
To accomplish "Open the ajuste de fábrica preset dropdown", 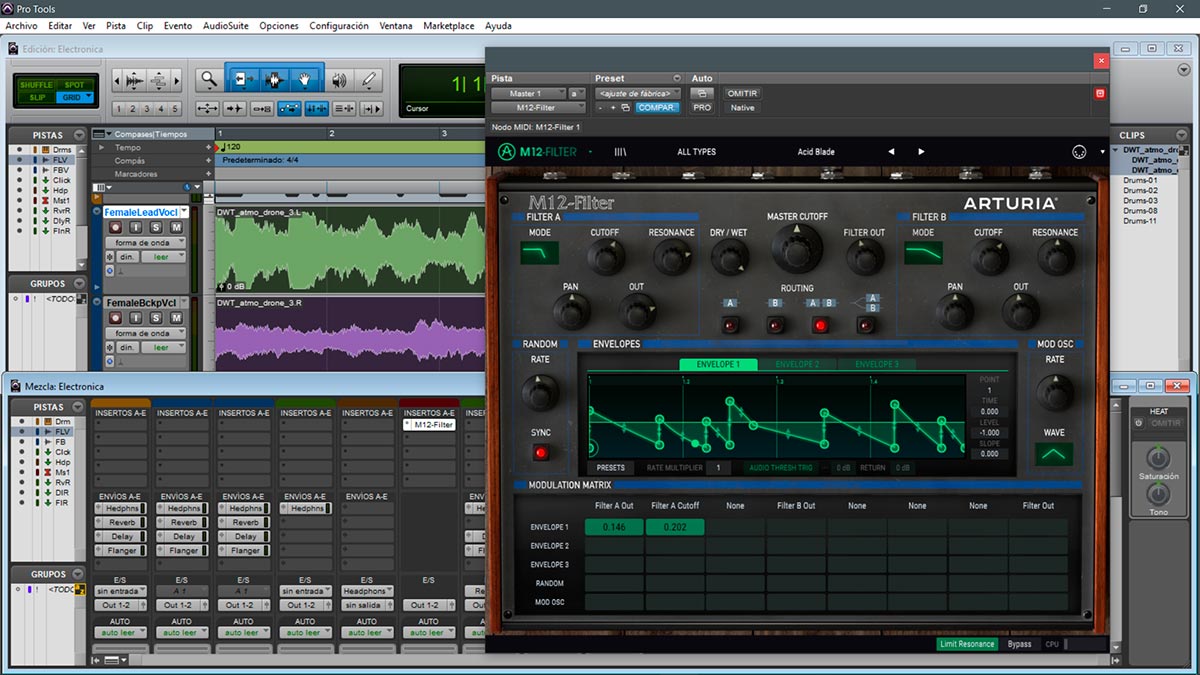I will point(638,93).
